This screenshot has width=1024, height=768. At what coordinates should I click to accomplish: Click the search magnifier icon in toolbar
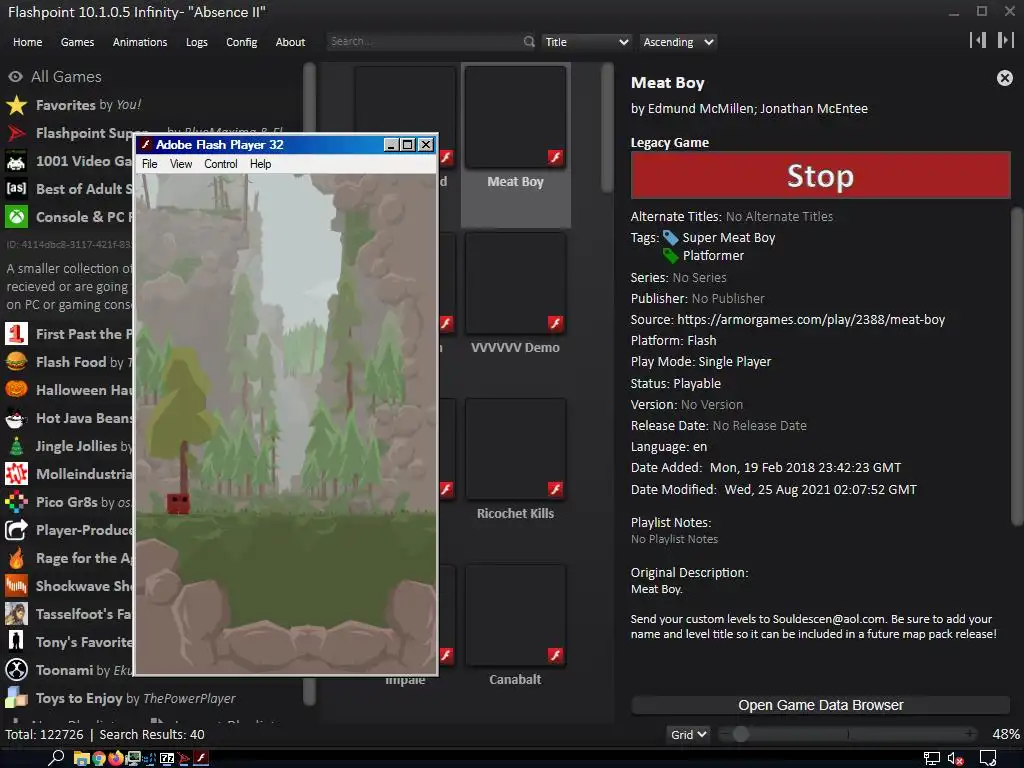pyautogui.click(x=529, y=42)
